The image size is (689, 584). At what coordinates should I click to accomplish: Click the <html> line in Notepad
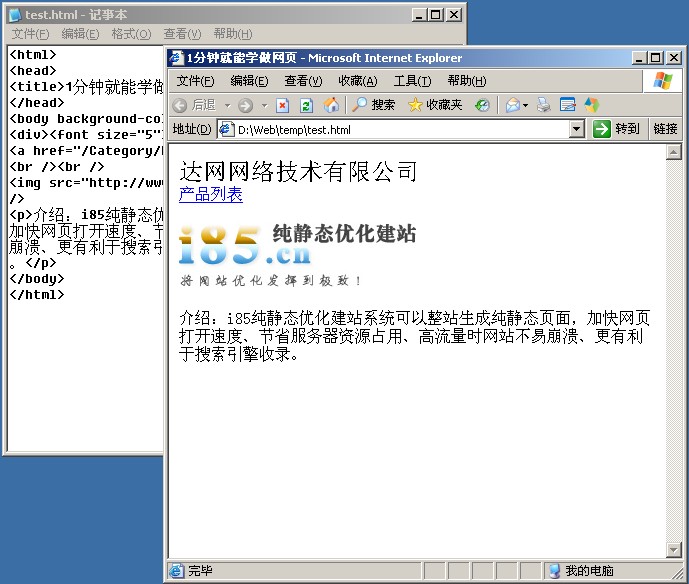(33, 54)
